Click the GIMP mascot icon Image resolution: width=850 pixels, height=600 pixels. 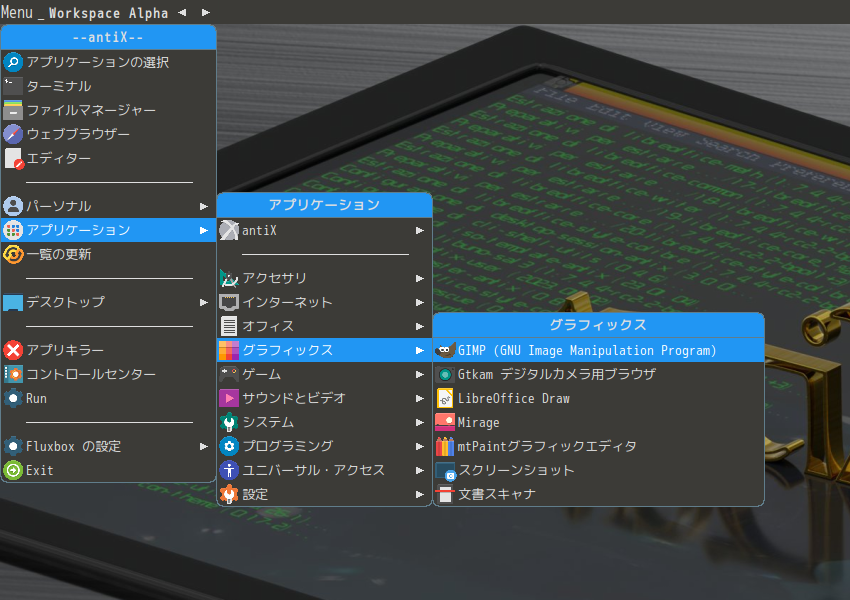(445, 350)
